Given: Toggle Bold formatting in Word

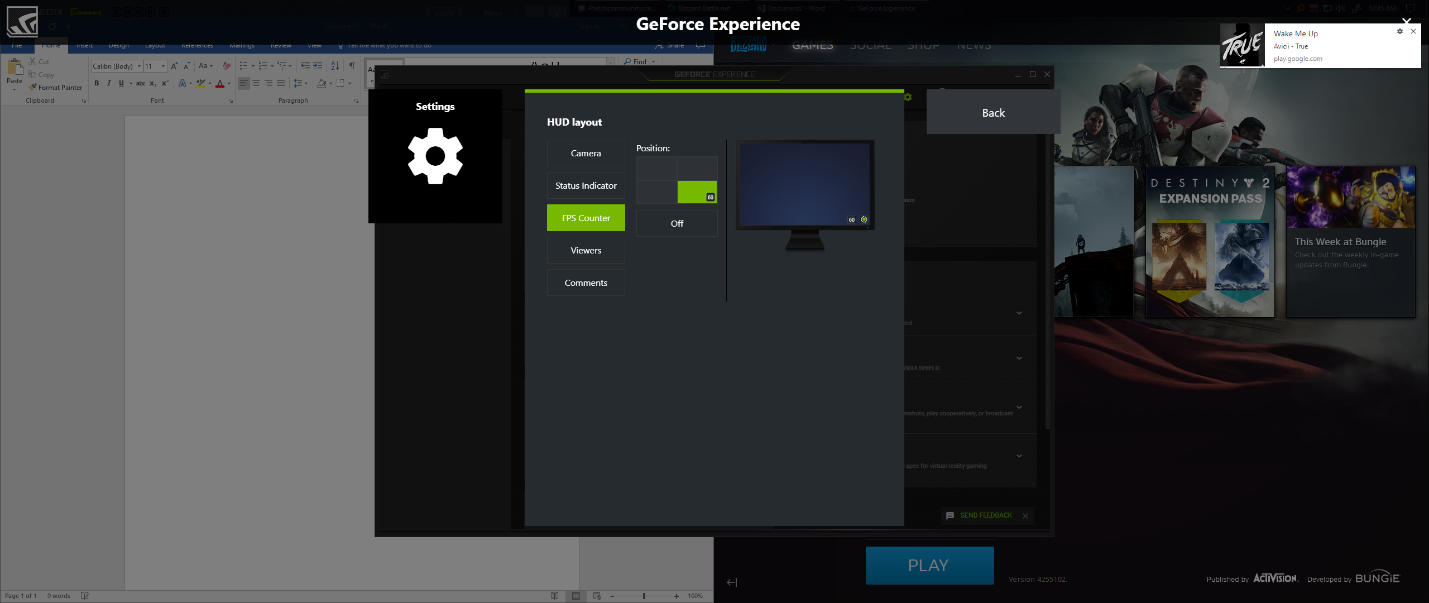Looking at the screenshot, I should pyautogui.click(x=97, y=83).
